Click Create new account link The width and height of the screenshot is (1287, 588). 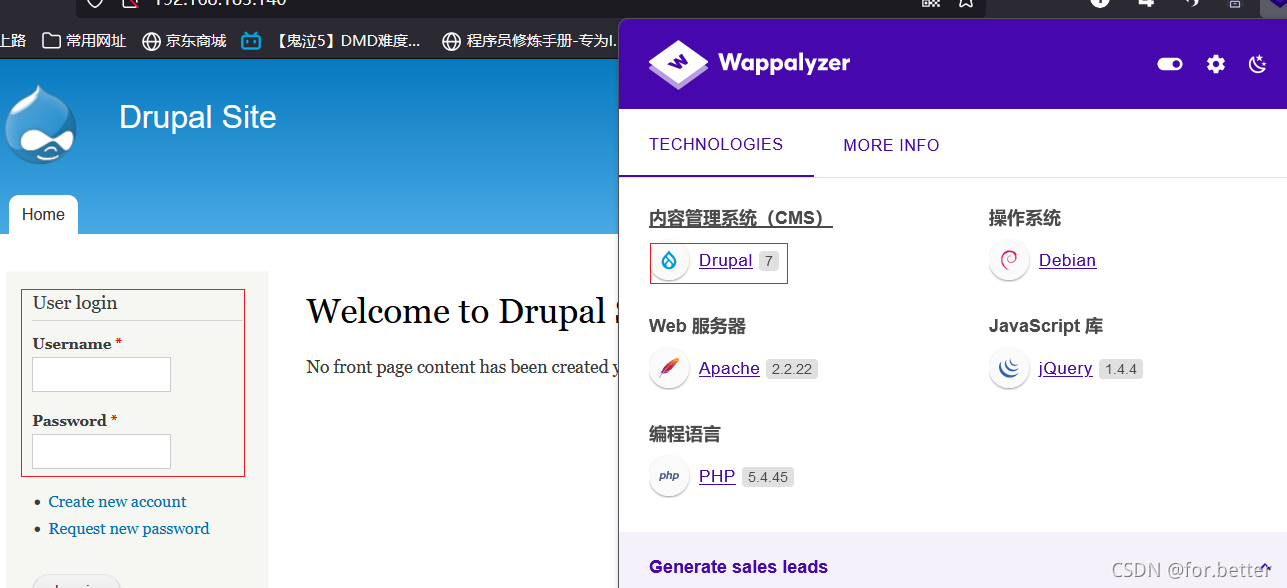(117, 502)
